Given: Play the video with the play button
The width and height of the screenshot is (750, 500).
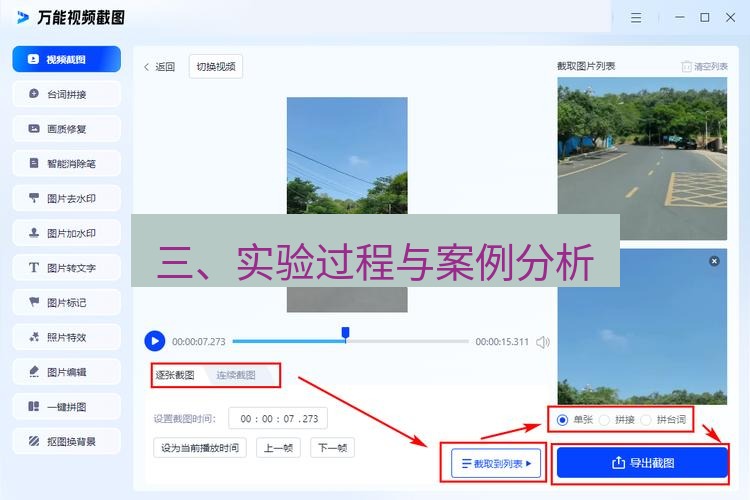Looking at the screenshot, I should [154, 341].
